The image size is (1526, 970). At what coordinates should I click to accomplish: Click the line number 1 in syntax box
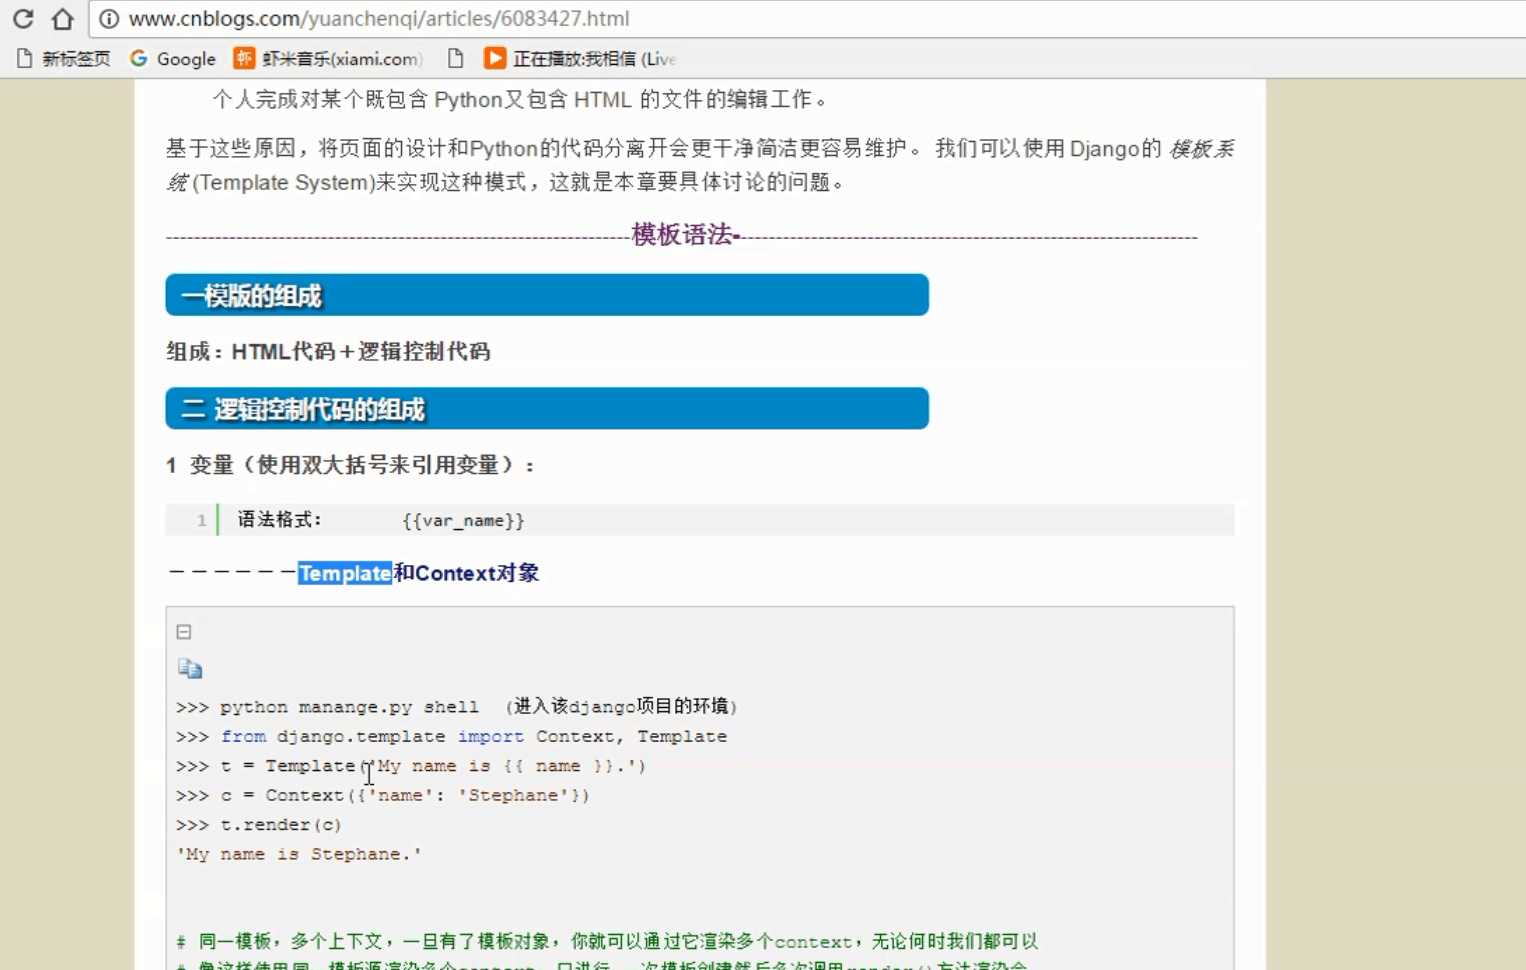pyautogui.click(x=201, y=520)
